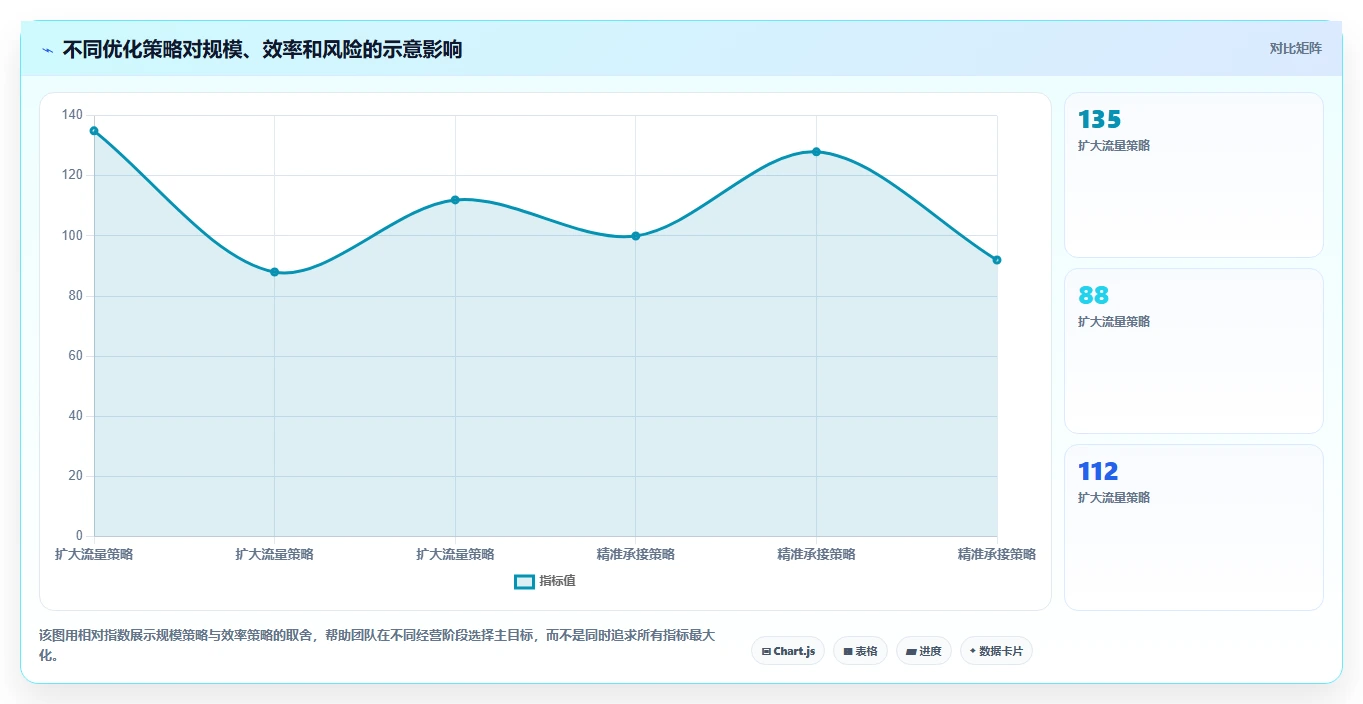This screenshot has width=1363, height=704.
Task: Click the Chart.js badge
Action: tap(788, 651)
